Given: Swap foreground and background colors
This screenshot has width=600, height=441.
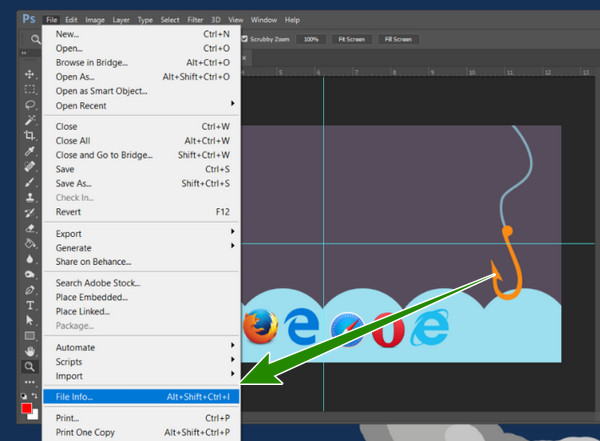Looking at the screenshot, I should [x=35, y=396].
